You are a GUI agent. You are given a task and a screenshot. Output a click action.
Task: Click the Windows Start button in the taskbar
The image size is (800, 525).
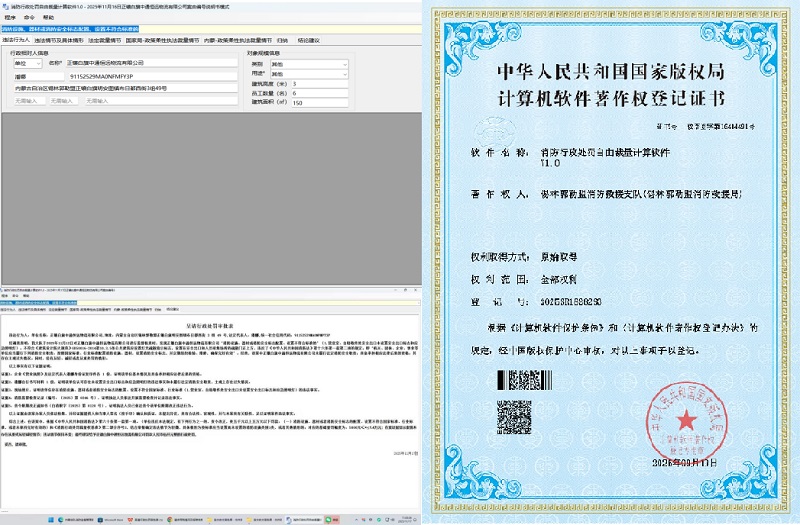pos(51,519)
